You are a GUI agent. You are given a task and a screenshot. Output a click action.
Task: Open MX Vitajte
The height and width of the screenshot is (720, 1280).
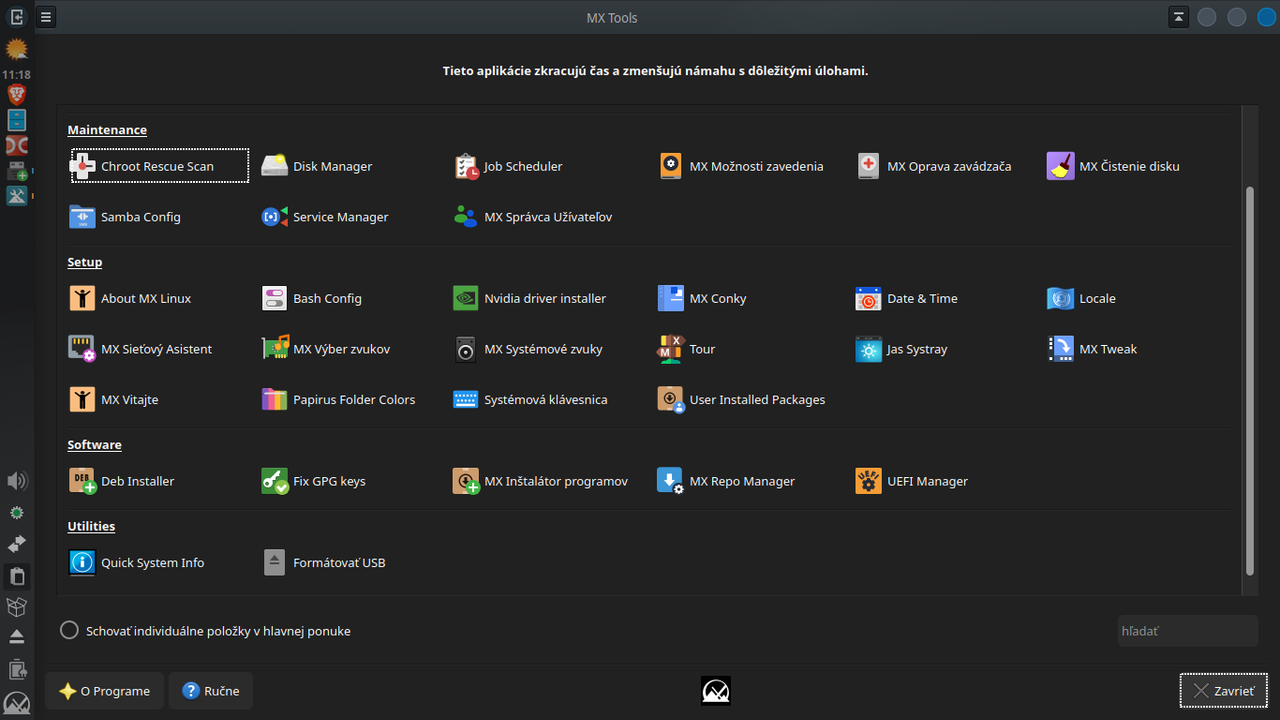click(x=114, y=399)
